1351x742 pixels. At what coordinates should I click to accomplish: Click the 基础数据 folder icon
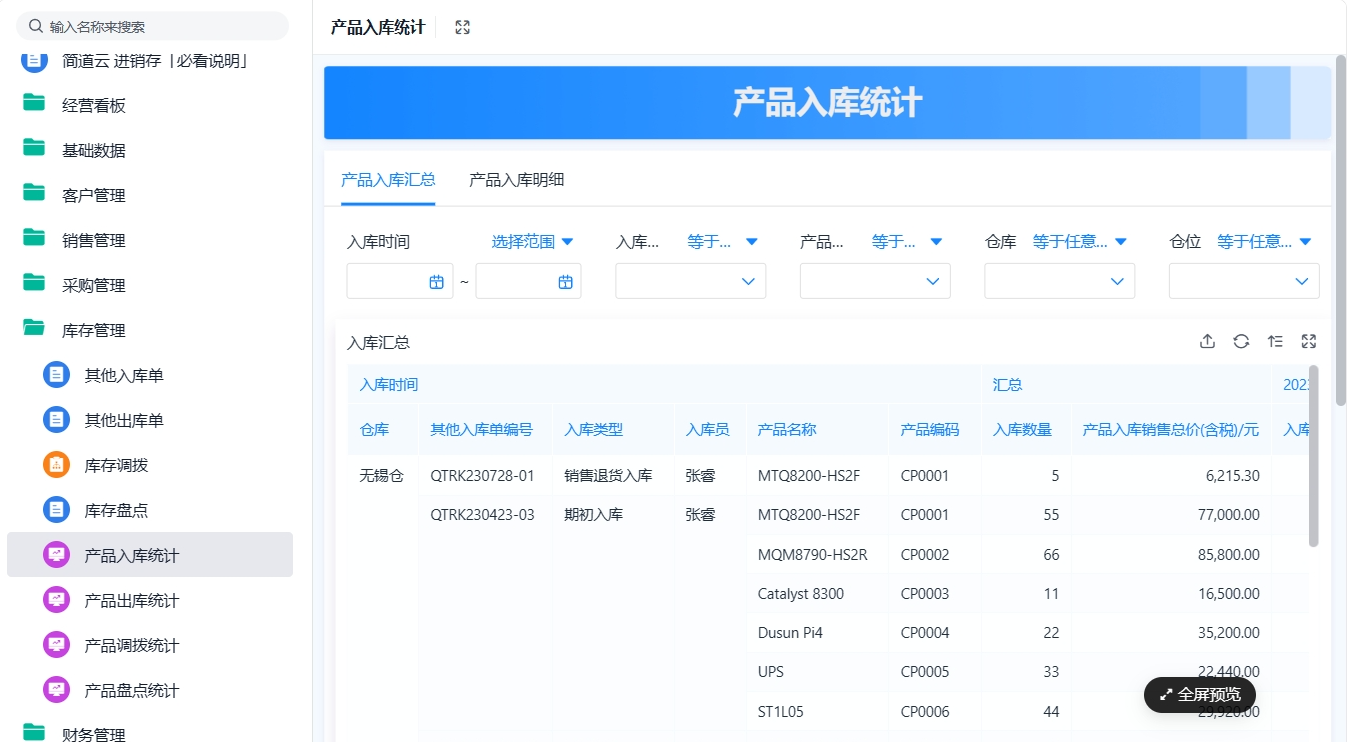(35, 147)
